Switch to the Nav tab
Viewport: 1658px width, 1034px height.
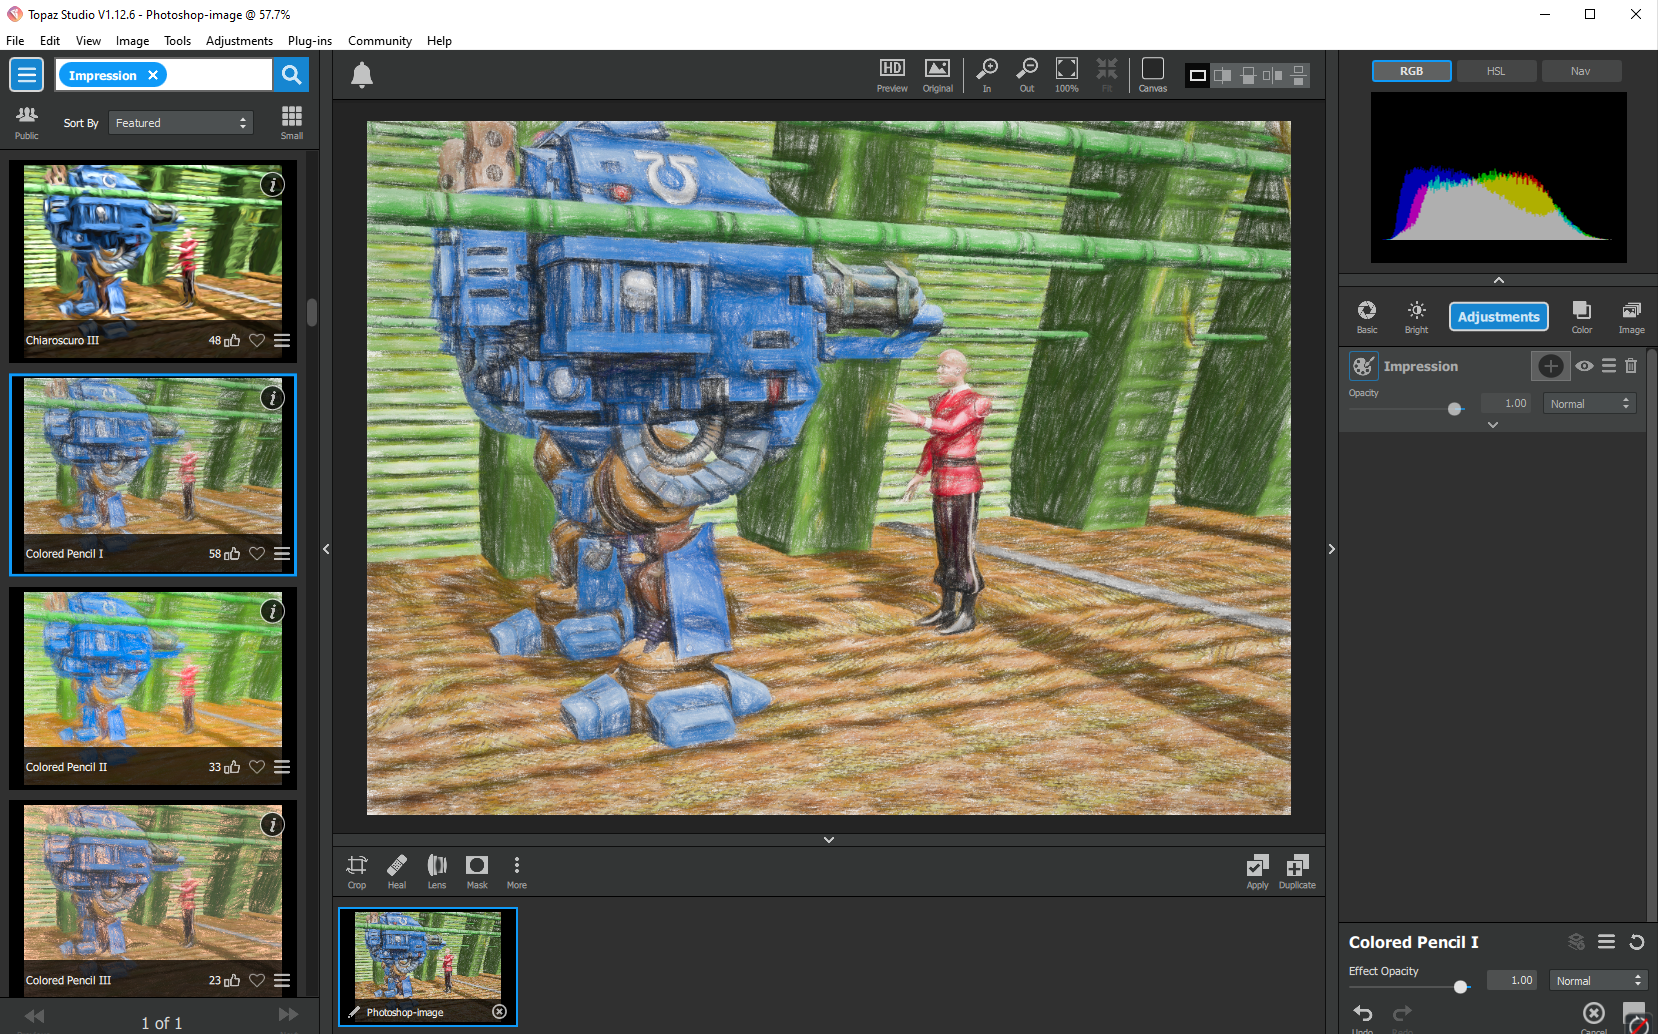click(x=1581, y=71)
